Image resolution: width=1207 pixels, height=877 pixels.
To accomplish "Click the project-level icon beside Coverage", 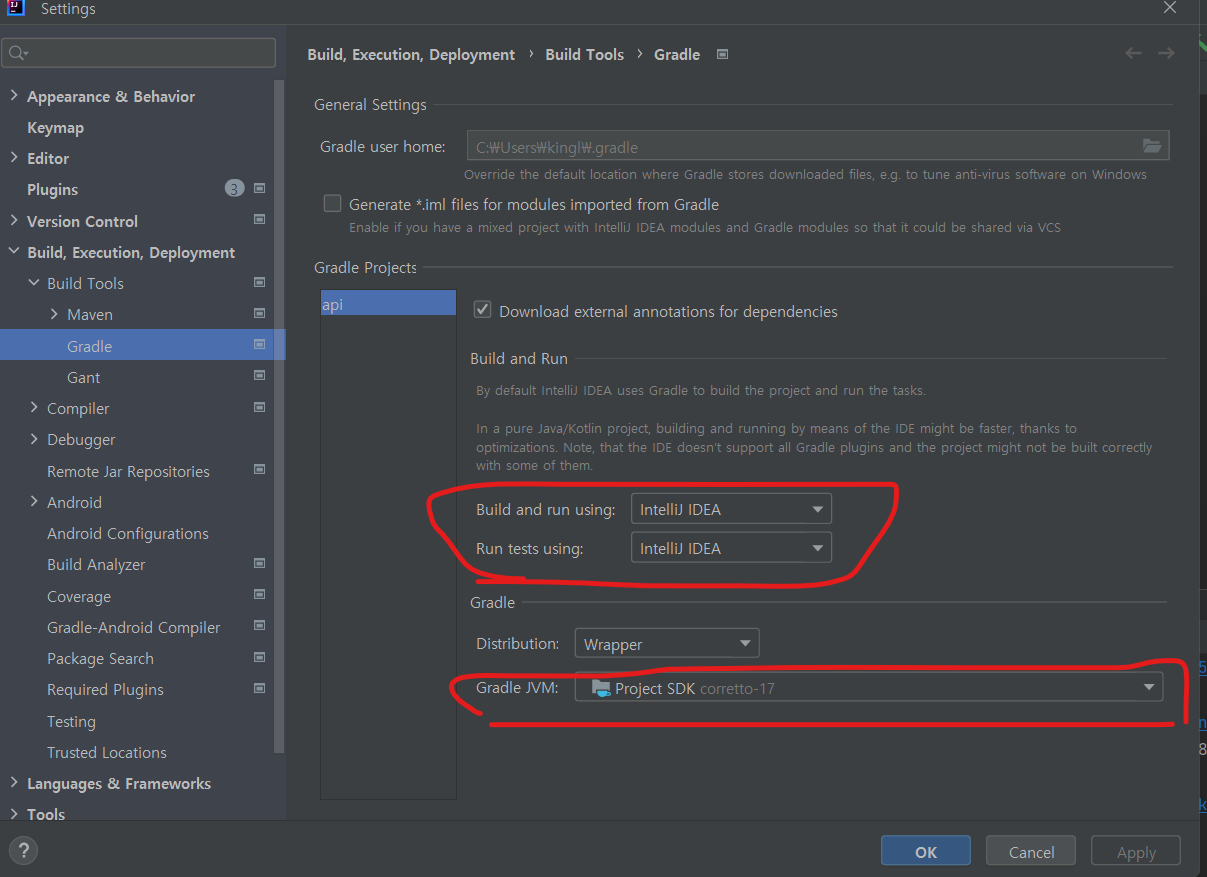I will 260,596.
